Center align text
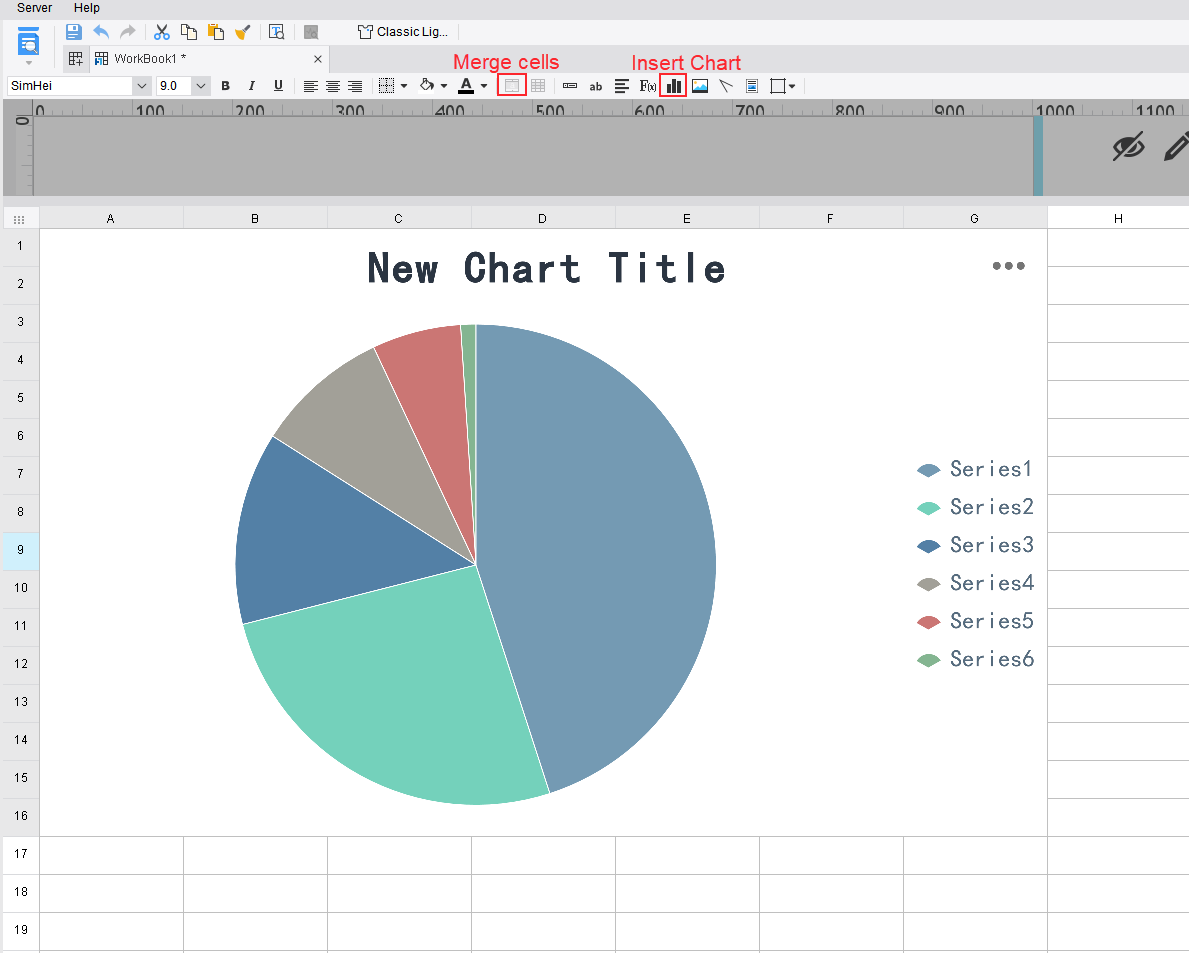 point(333,86)
